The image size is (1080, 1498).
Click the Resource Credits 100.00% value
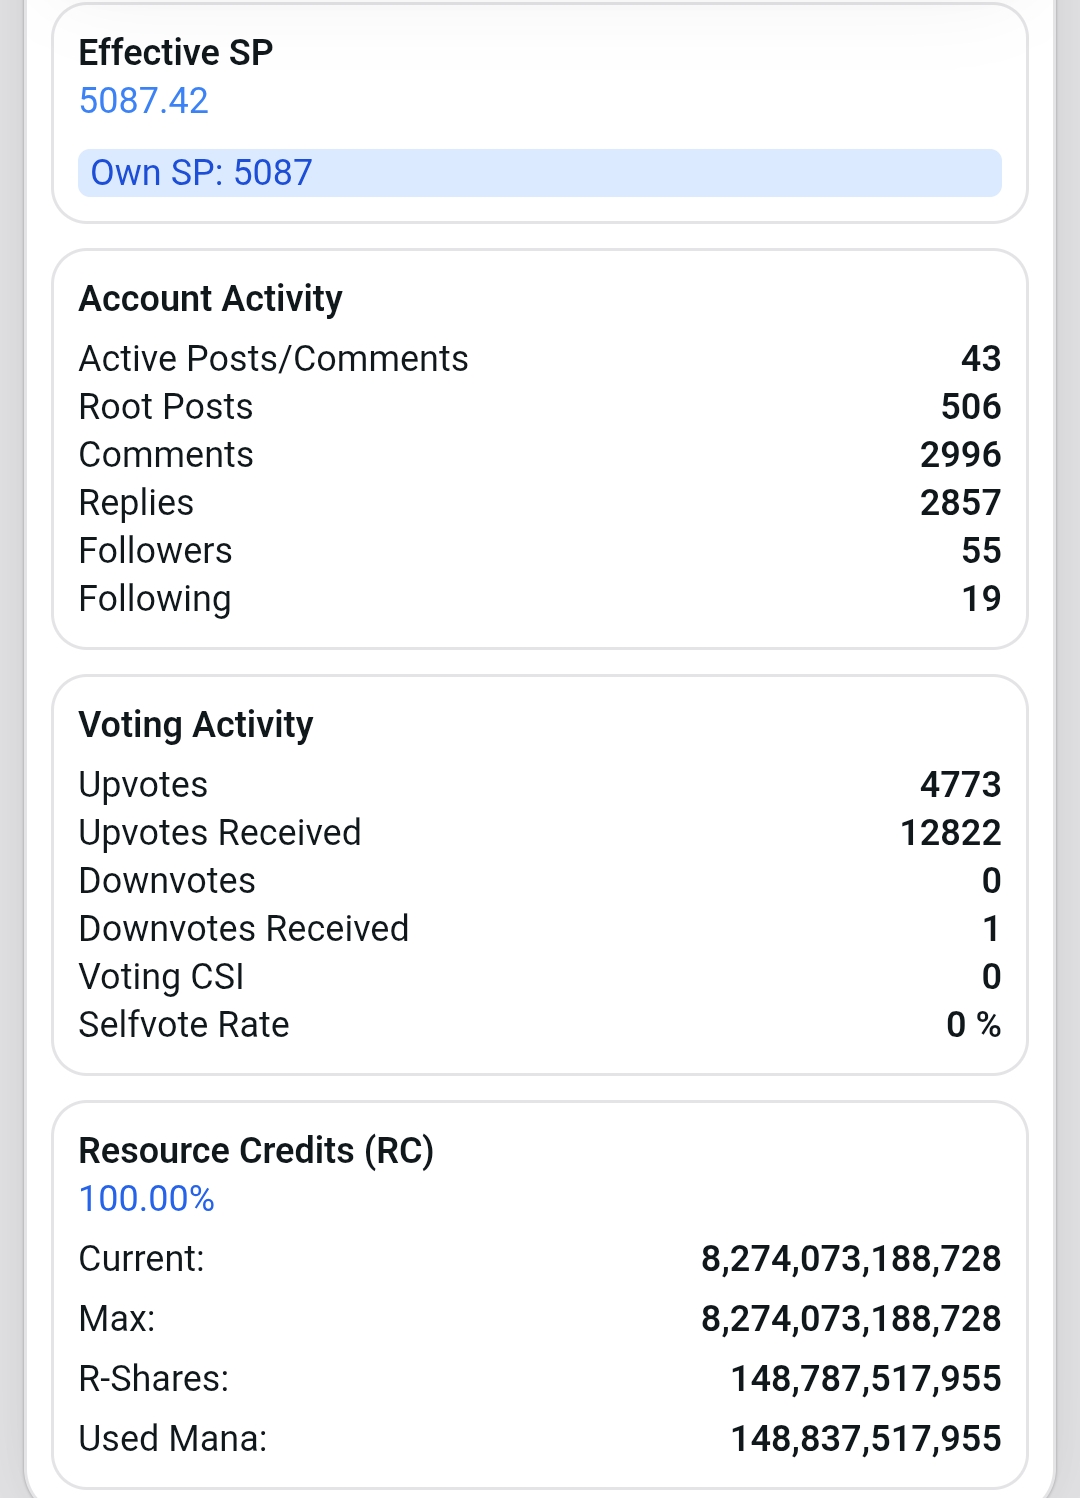(x=147, y=1199)
